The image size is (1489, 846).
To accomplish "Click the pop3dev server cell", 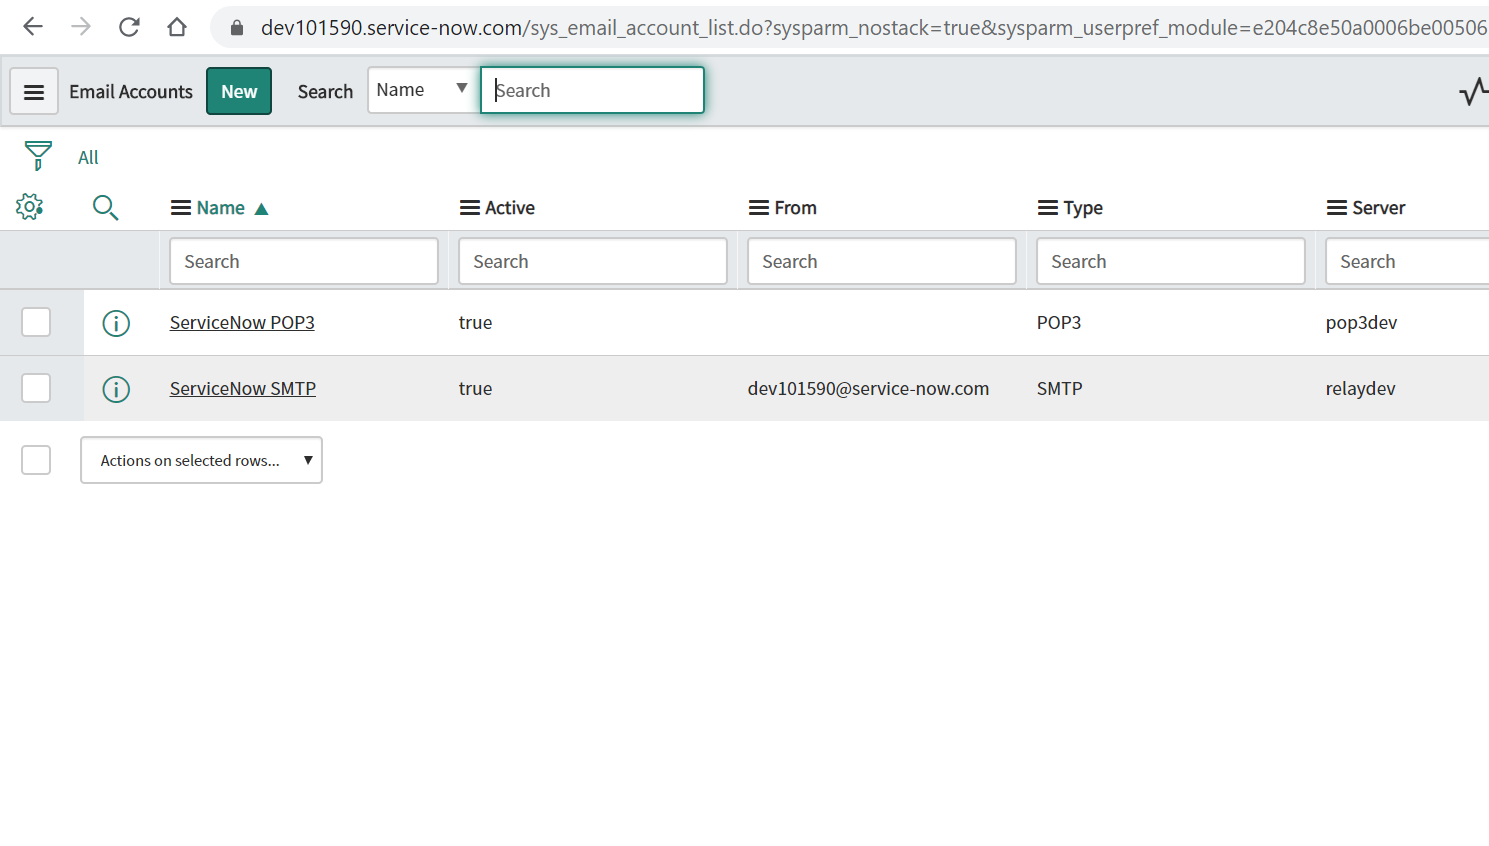I will (1362, 323).
